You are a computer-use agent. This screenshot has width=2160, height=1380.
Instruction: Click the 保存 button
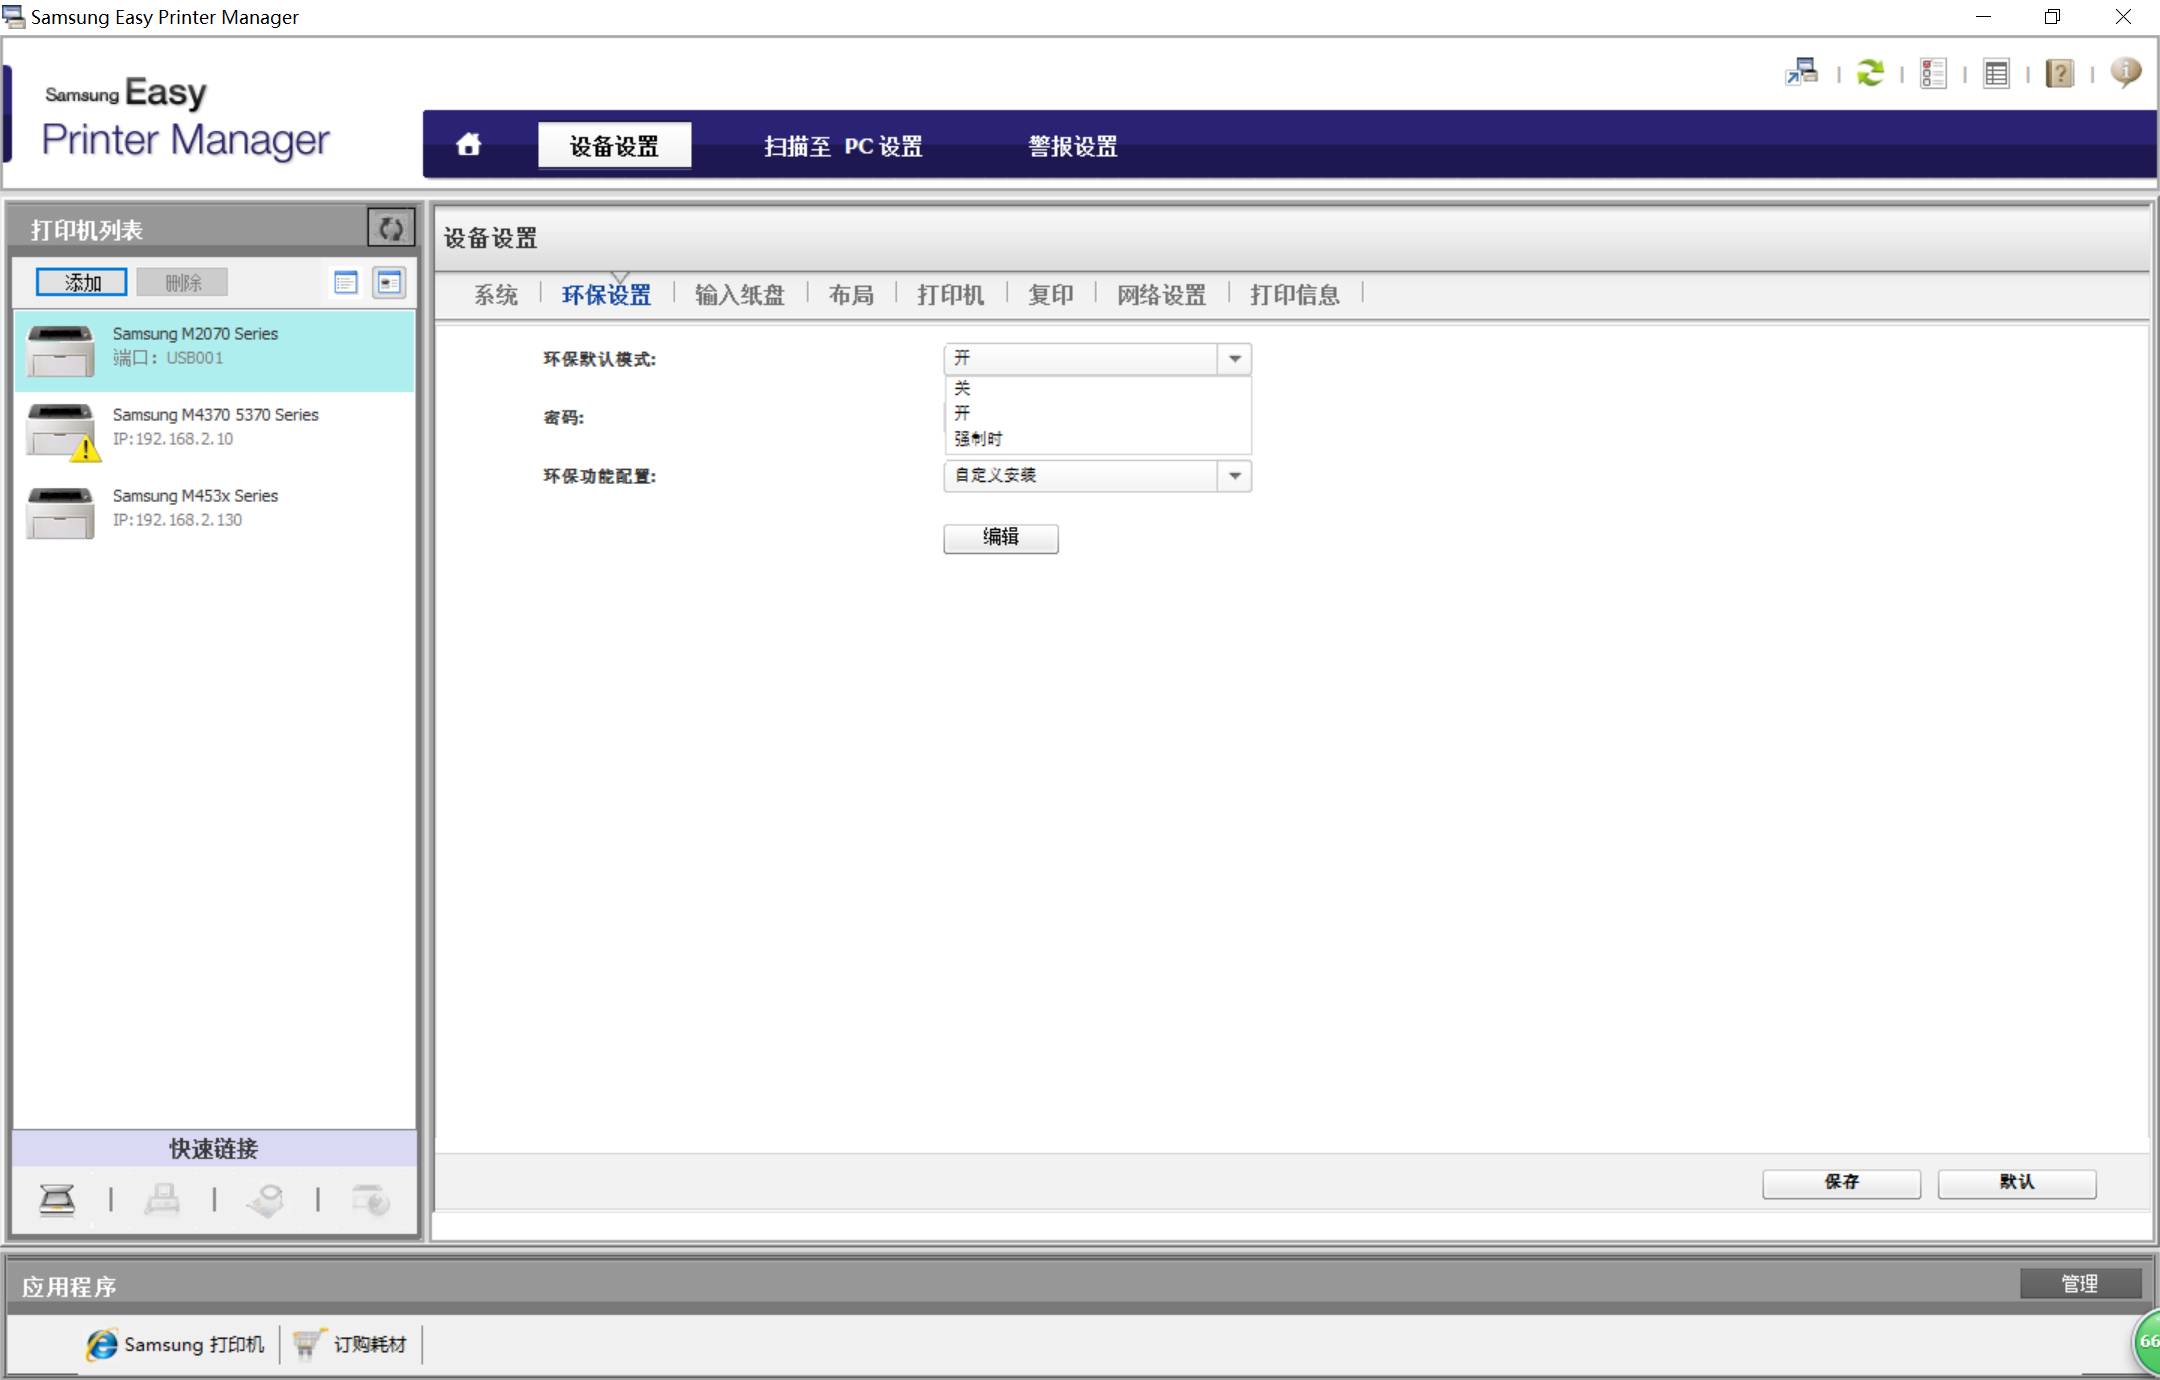pyautogui.click(x=1841, y=1183)
